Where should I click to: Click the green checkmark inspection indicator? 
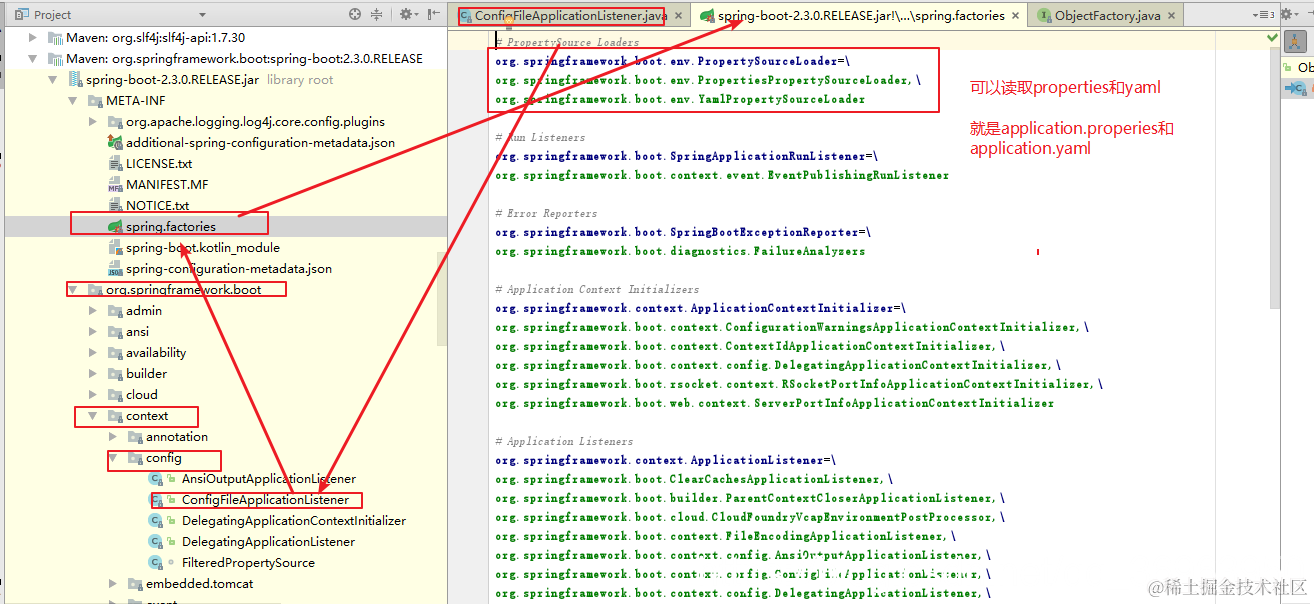1272,37
